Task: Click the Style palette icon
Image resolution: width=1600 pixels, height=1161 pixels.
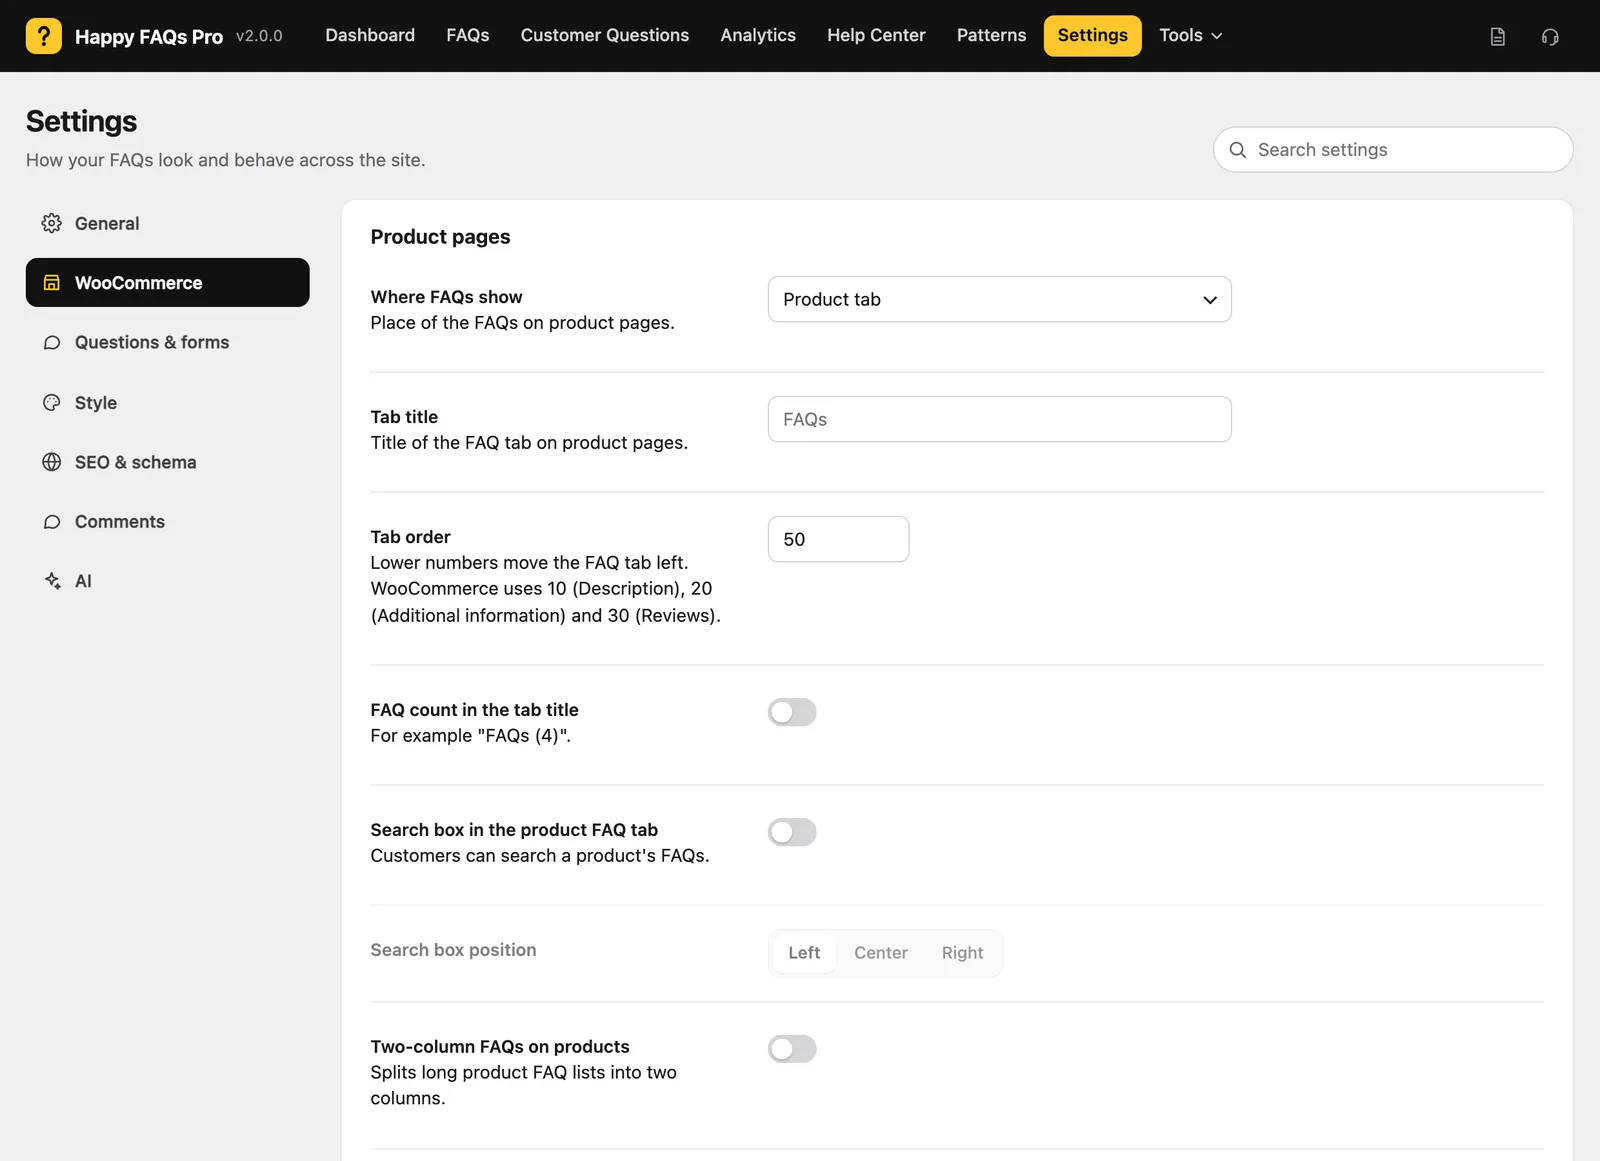Action: (52, 402)
